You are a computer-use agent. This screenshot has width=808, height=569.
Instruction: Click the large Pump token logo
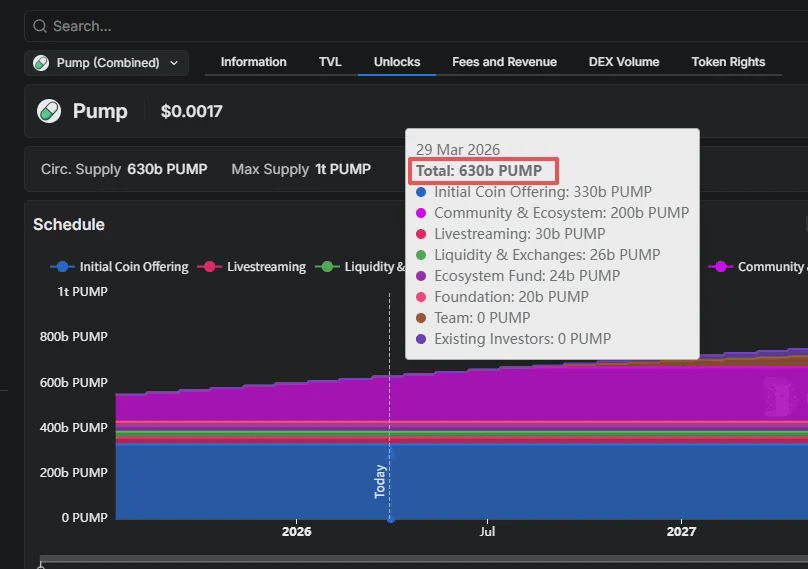coord(49,111)
